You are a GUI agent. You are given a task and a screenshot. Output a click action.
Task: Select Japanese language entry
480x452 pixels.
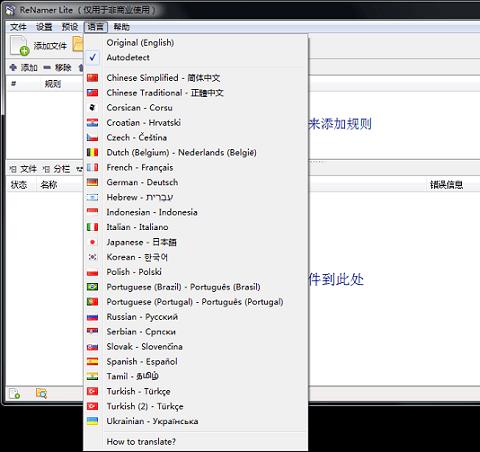pos(196,242)
